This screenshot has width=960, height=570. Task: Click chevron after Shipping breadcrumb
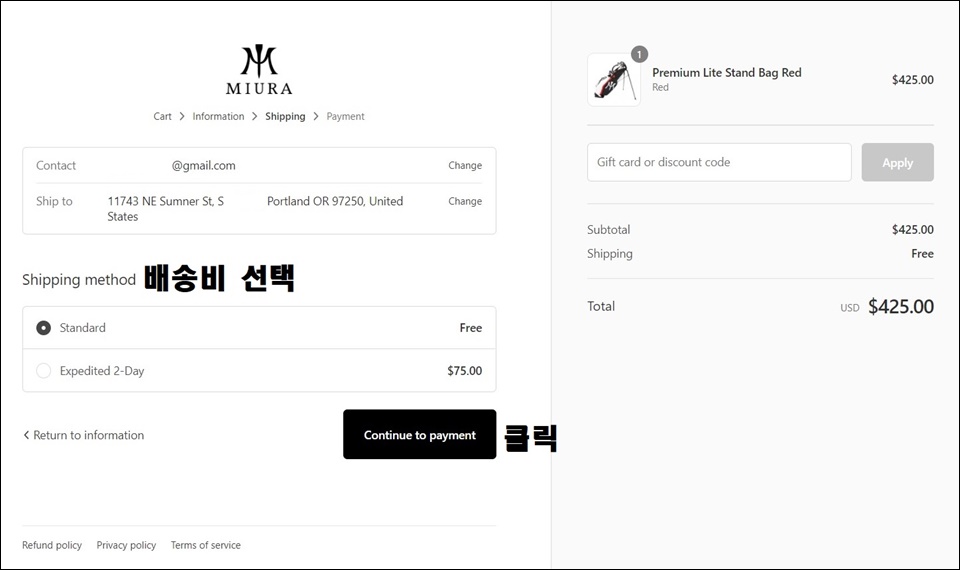pos(316,116)
